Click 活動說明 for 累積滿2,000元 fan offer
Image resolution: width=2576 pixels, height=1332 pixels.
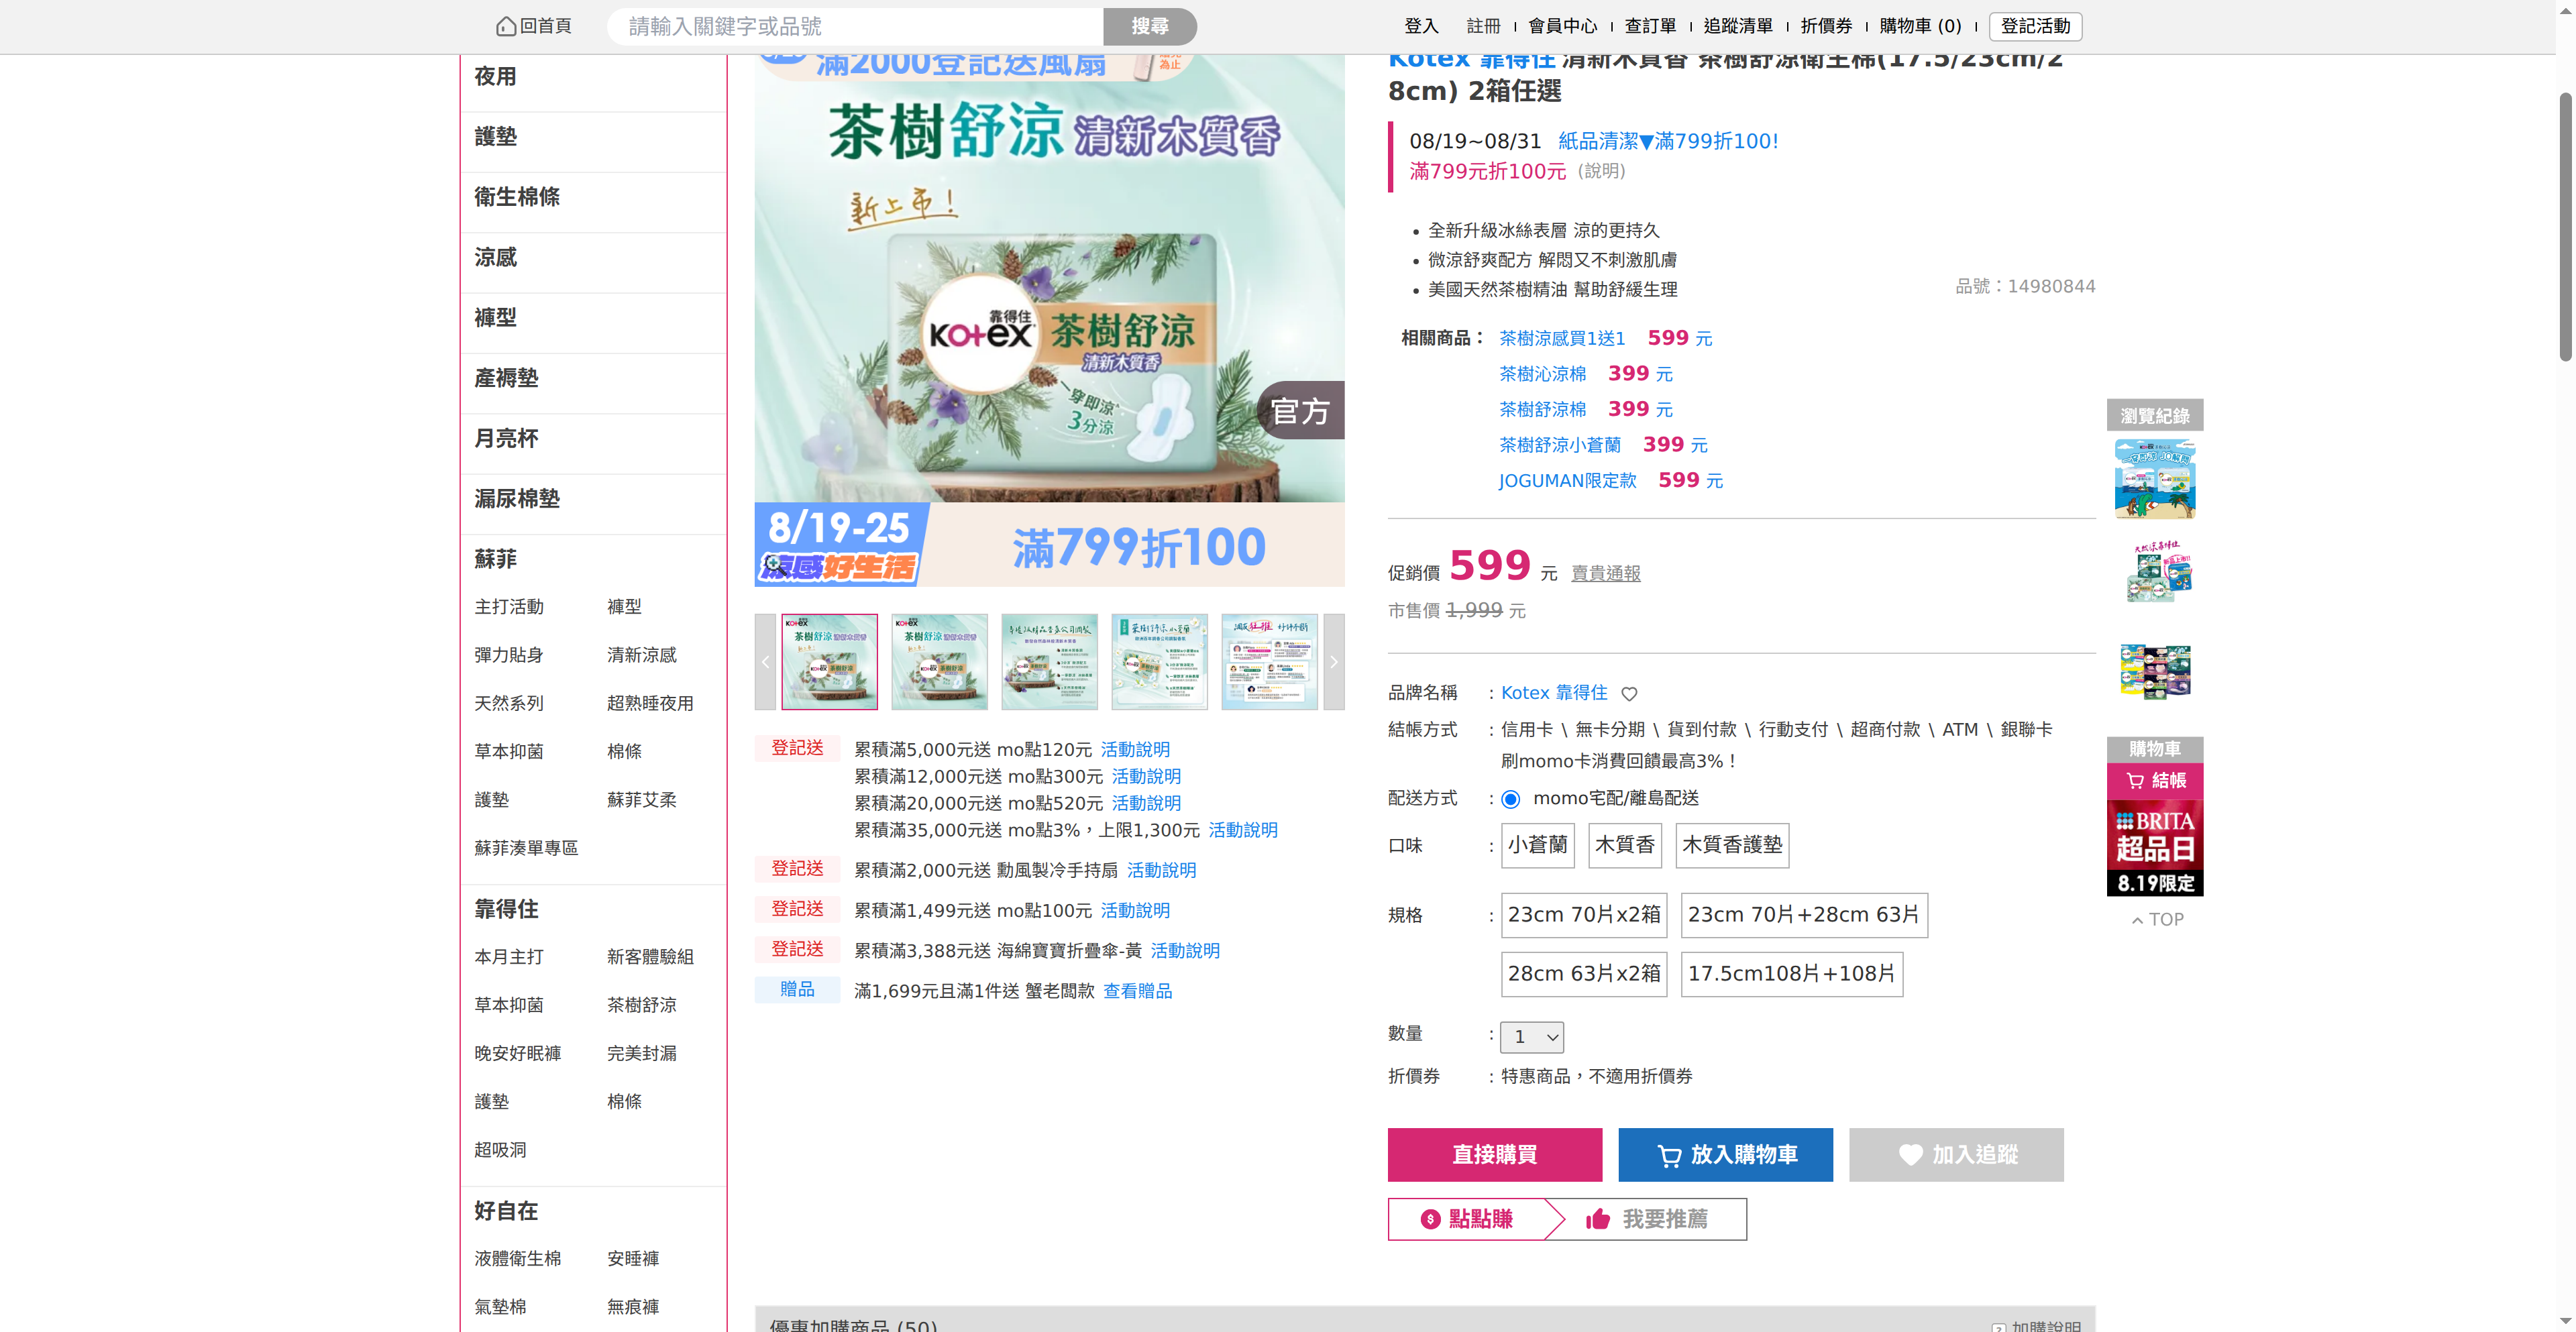pos(1161,870)
